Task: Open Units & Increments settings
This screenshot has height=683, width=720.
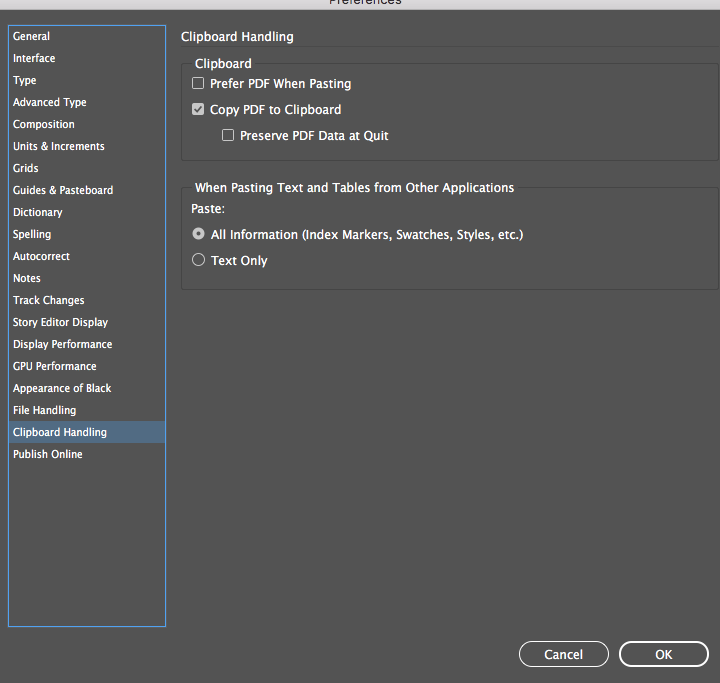Action: pos(59,146)
